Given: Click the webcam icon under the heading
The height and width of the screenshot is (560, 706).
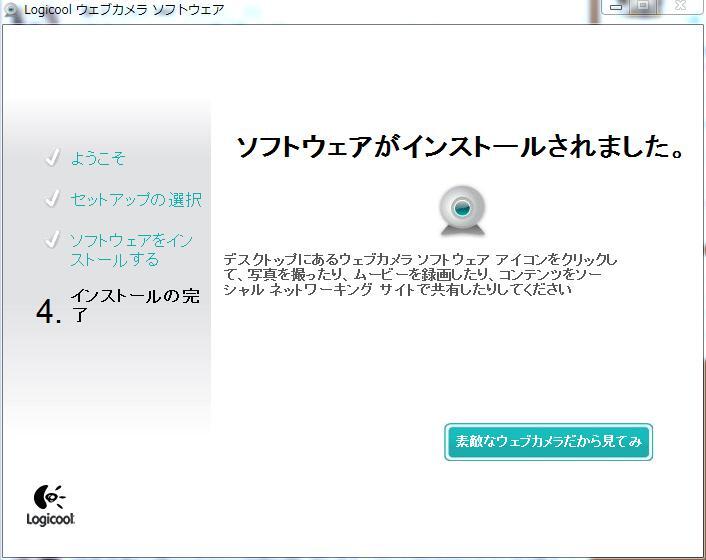Looking at the screenshot, I should point(462,211).
